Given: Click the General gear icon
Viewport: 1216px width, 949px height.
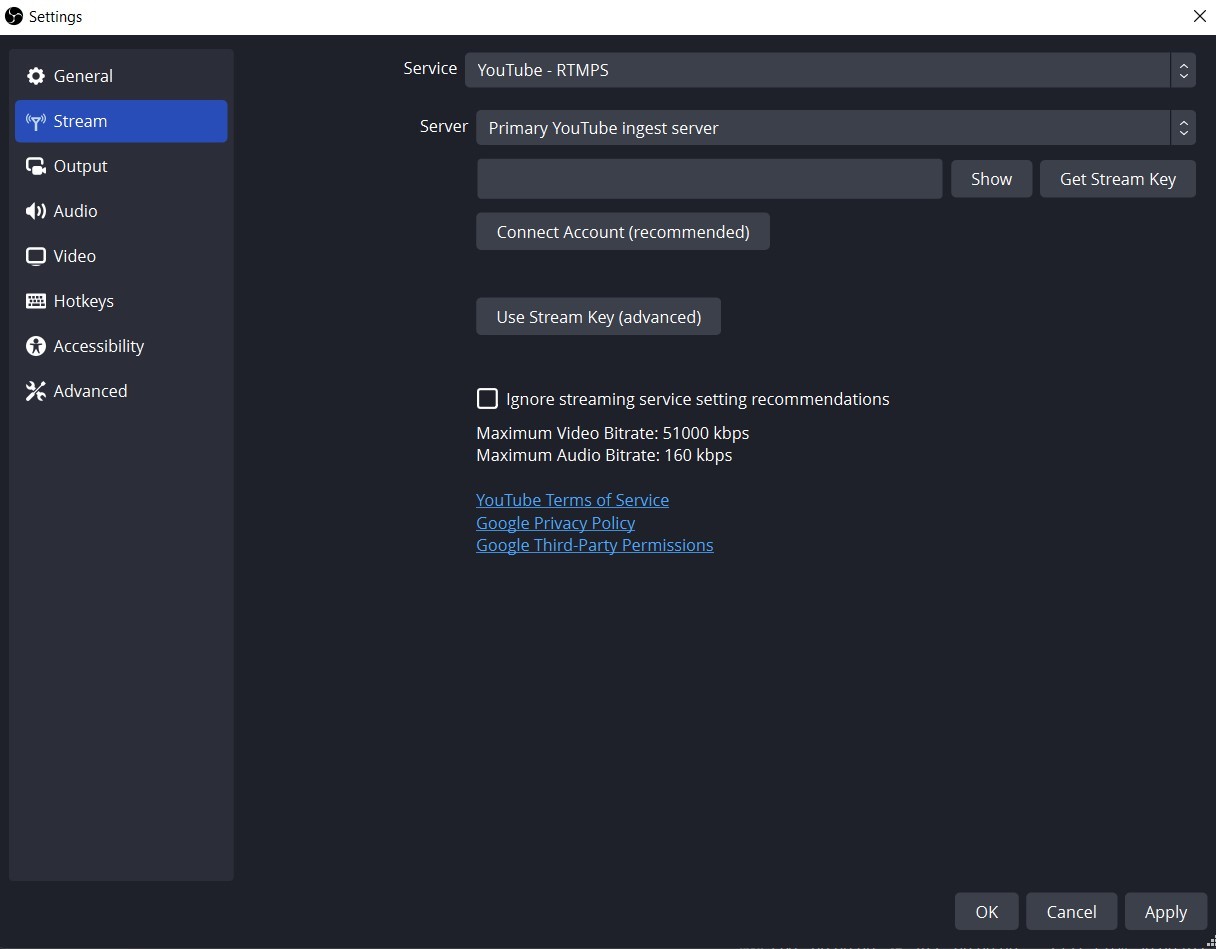Looking at the screenshot, I should (x=36, y=76).
